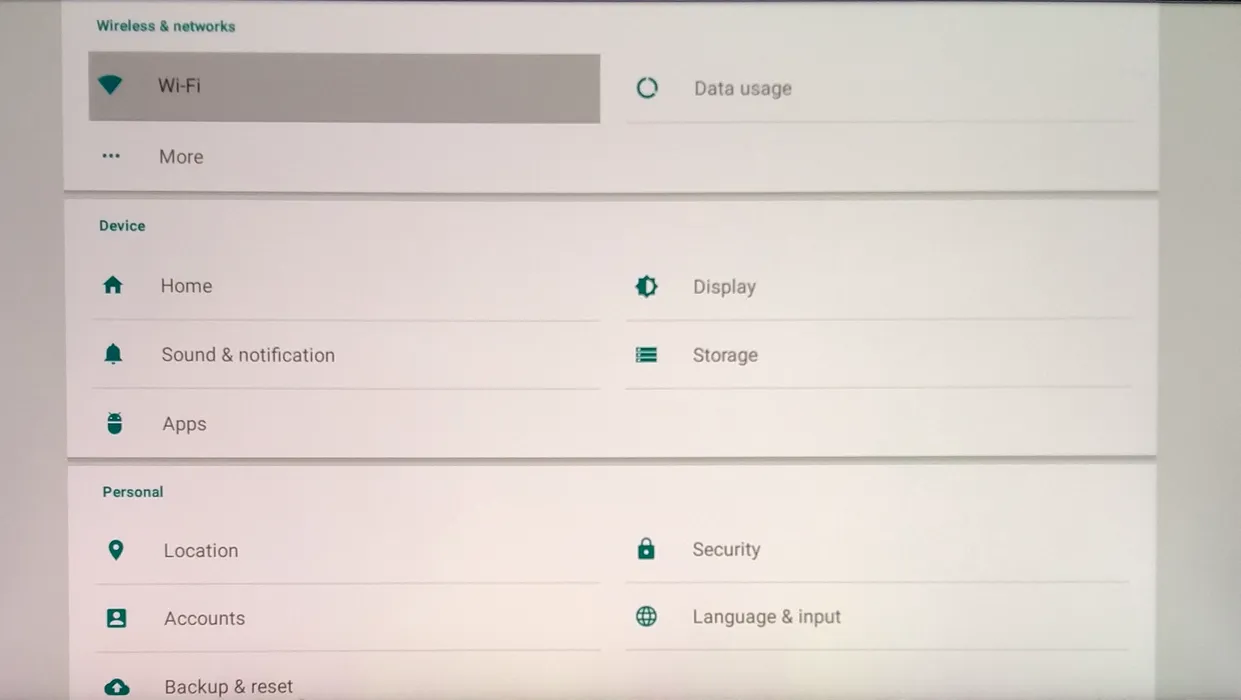Tap the Wi-Fi signal icon
1241x700 pixels.
110,85
